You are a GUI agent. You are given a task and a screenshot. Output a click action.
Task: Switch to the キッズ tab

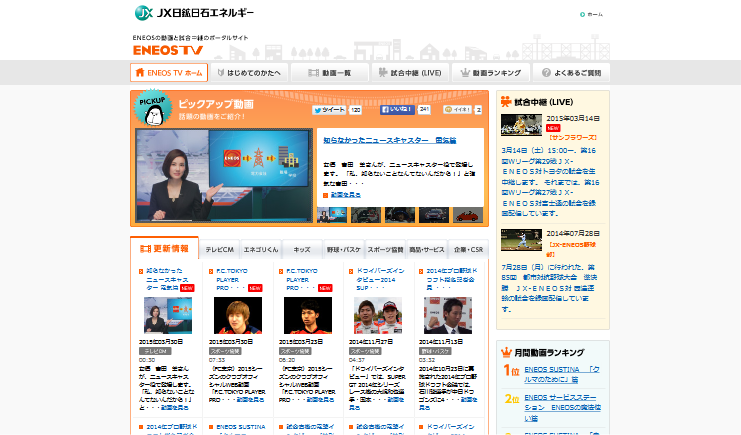[x=302, y=250]
